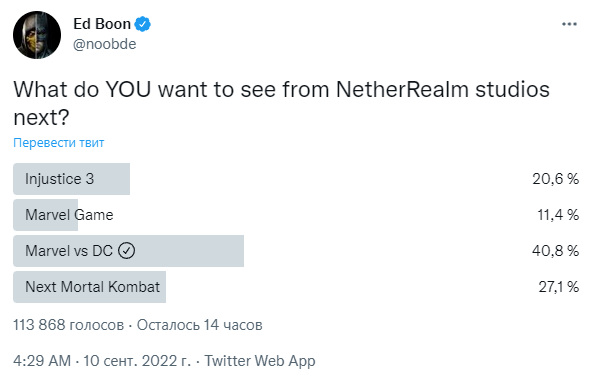Viewport: 591px width, 382px height.
Task: Open the Ed Boon display name
Action: 102,24
